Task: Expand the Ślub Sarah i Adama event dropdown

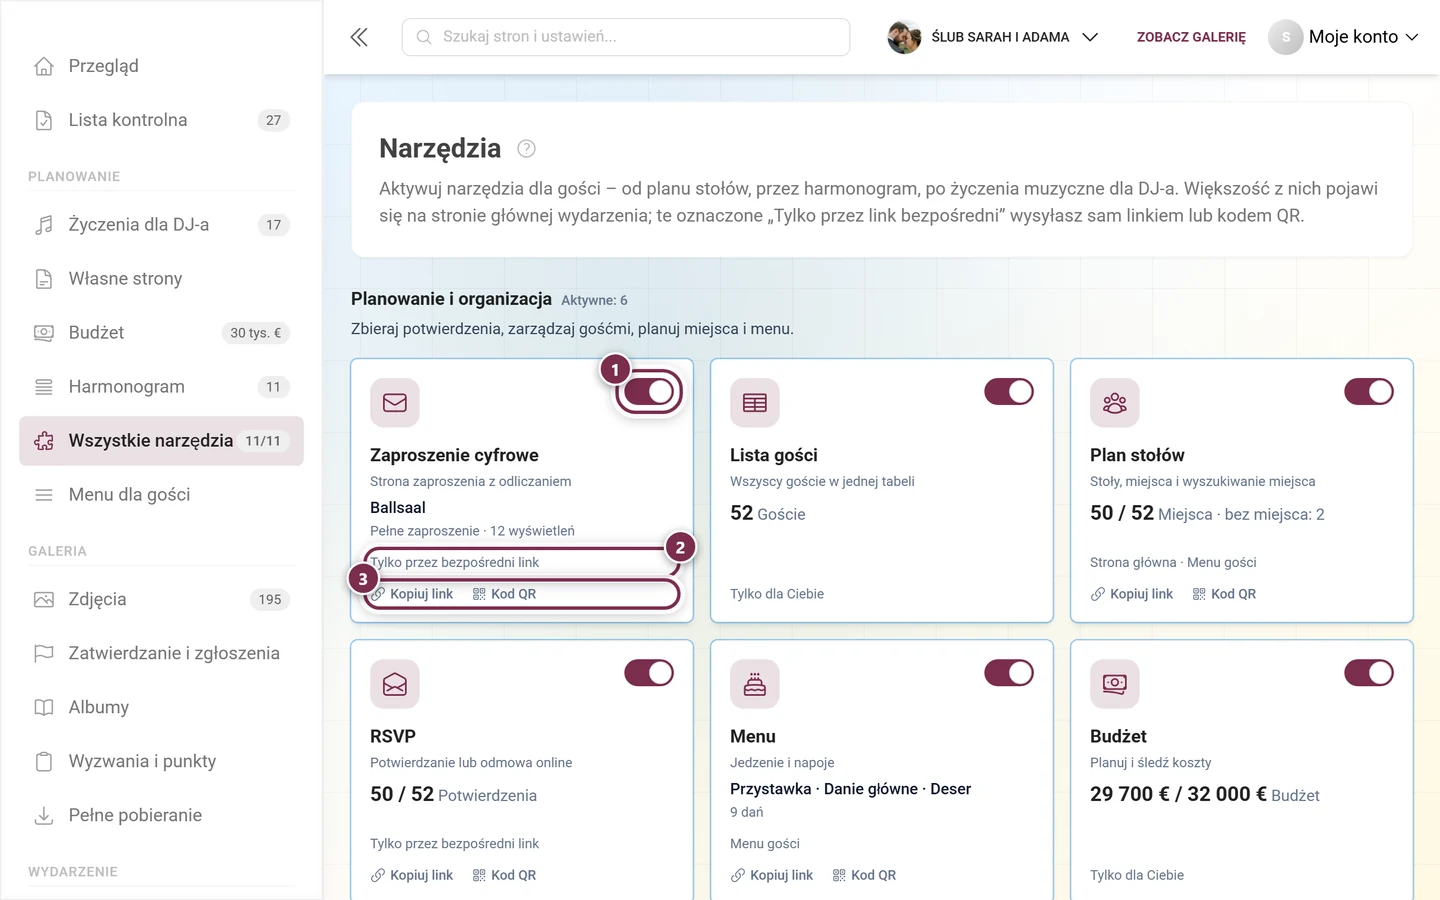Action: point(993,37)
